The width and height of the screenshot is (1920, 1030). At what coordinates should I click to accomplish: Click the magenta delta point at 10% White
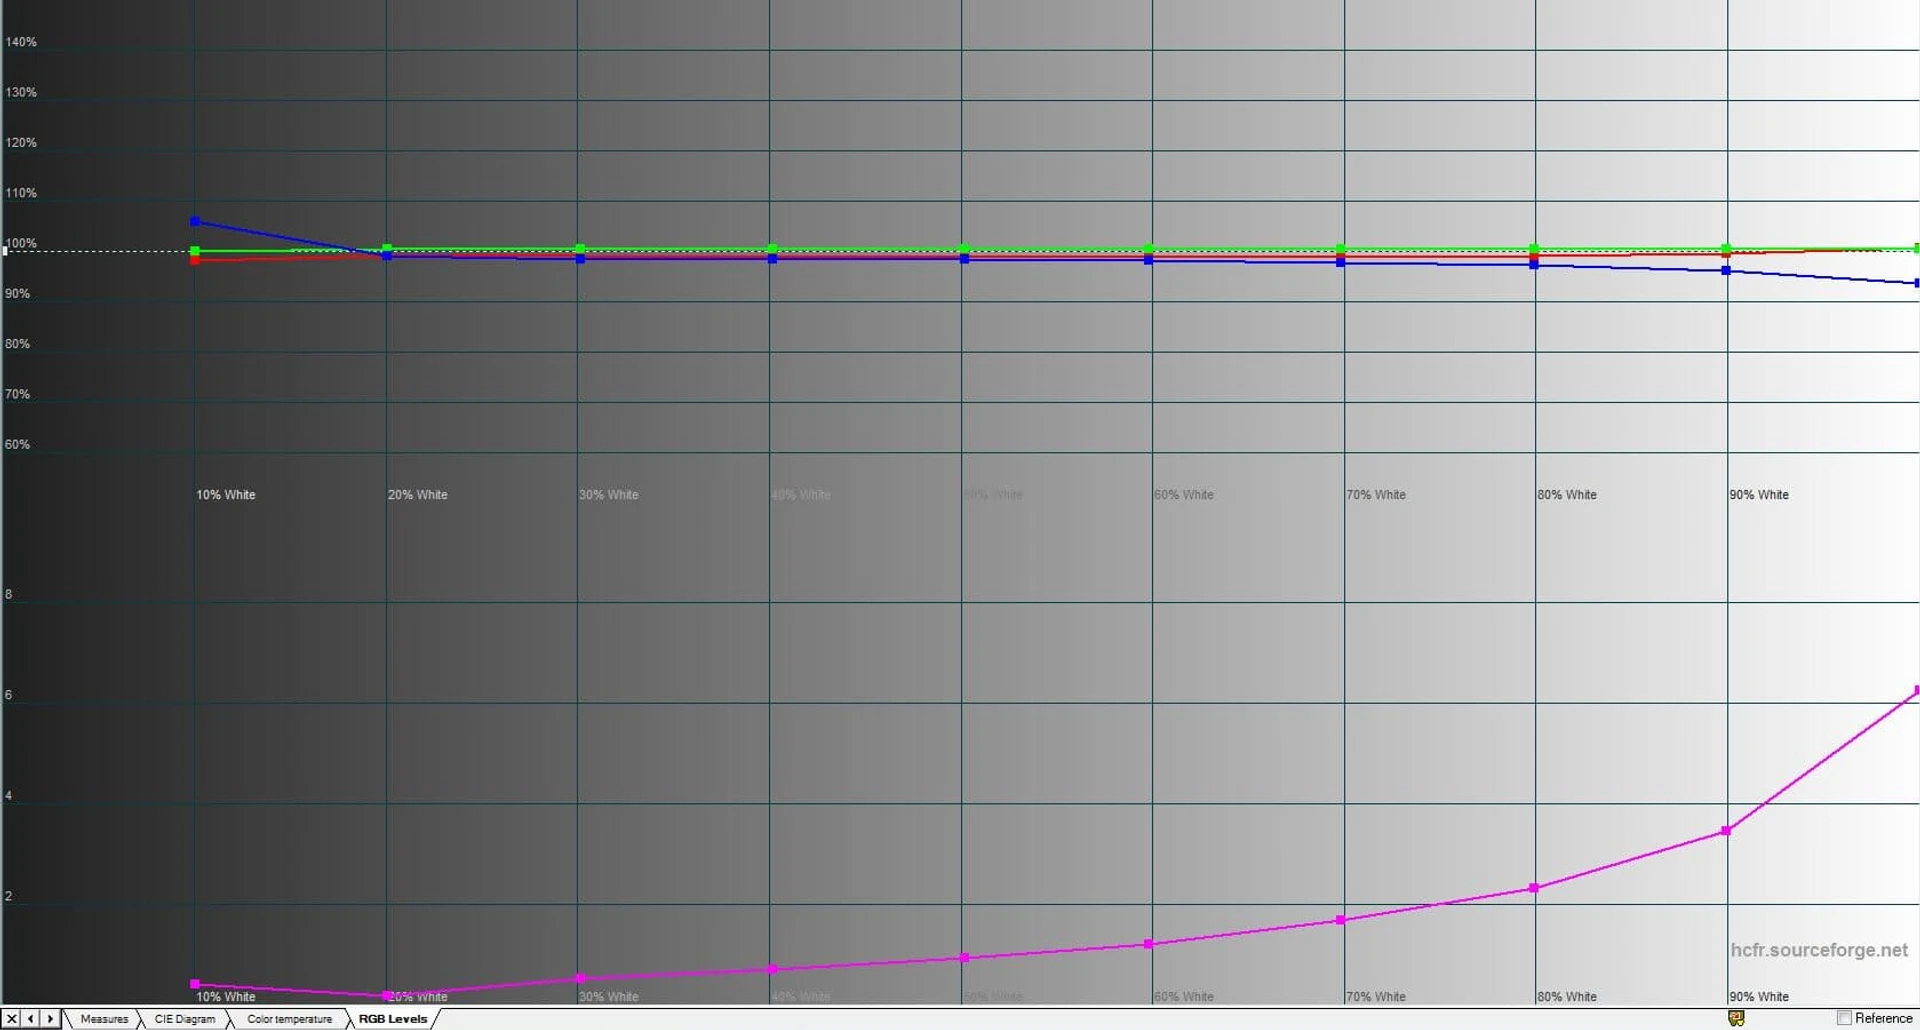point(195,984)
